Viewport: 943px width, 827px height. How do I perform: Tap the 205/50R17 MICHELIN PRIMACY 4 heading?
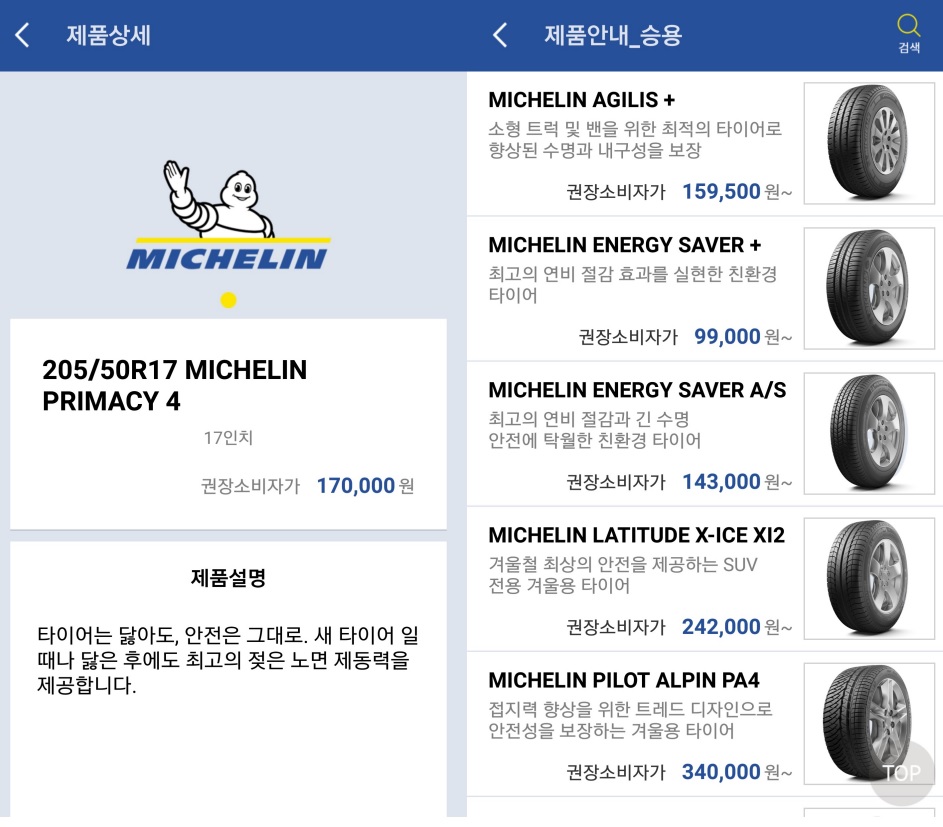point(175,385)
